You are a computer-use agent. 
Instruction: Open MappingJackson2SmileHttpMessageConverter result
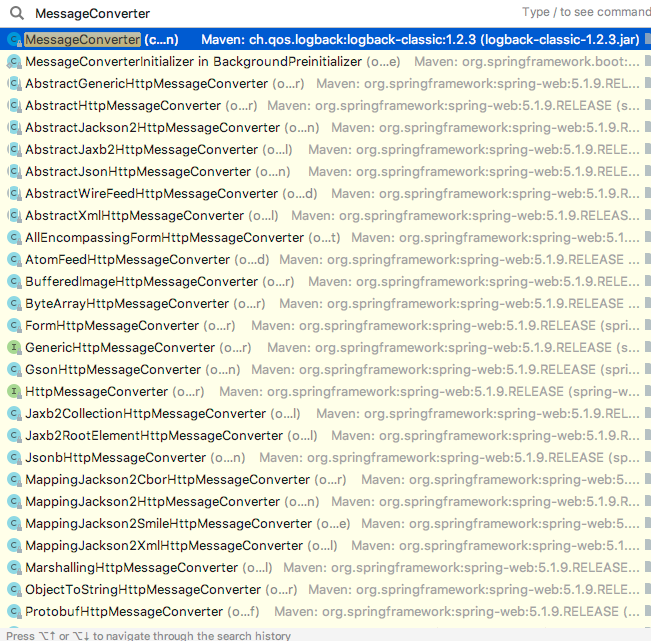coord(326,524)
